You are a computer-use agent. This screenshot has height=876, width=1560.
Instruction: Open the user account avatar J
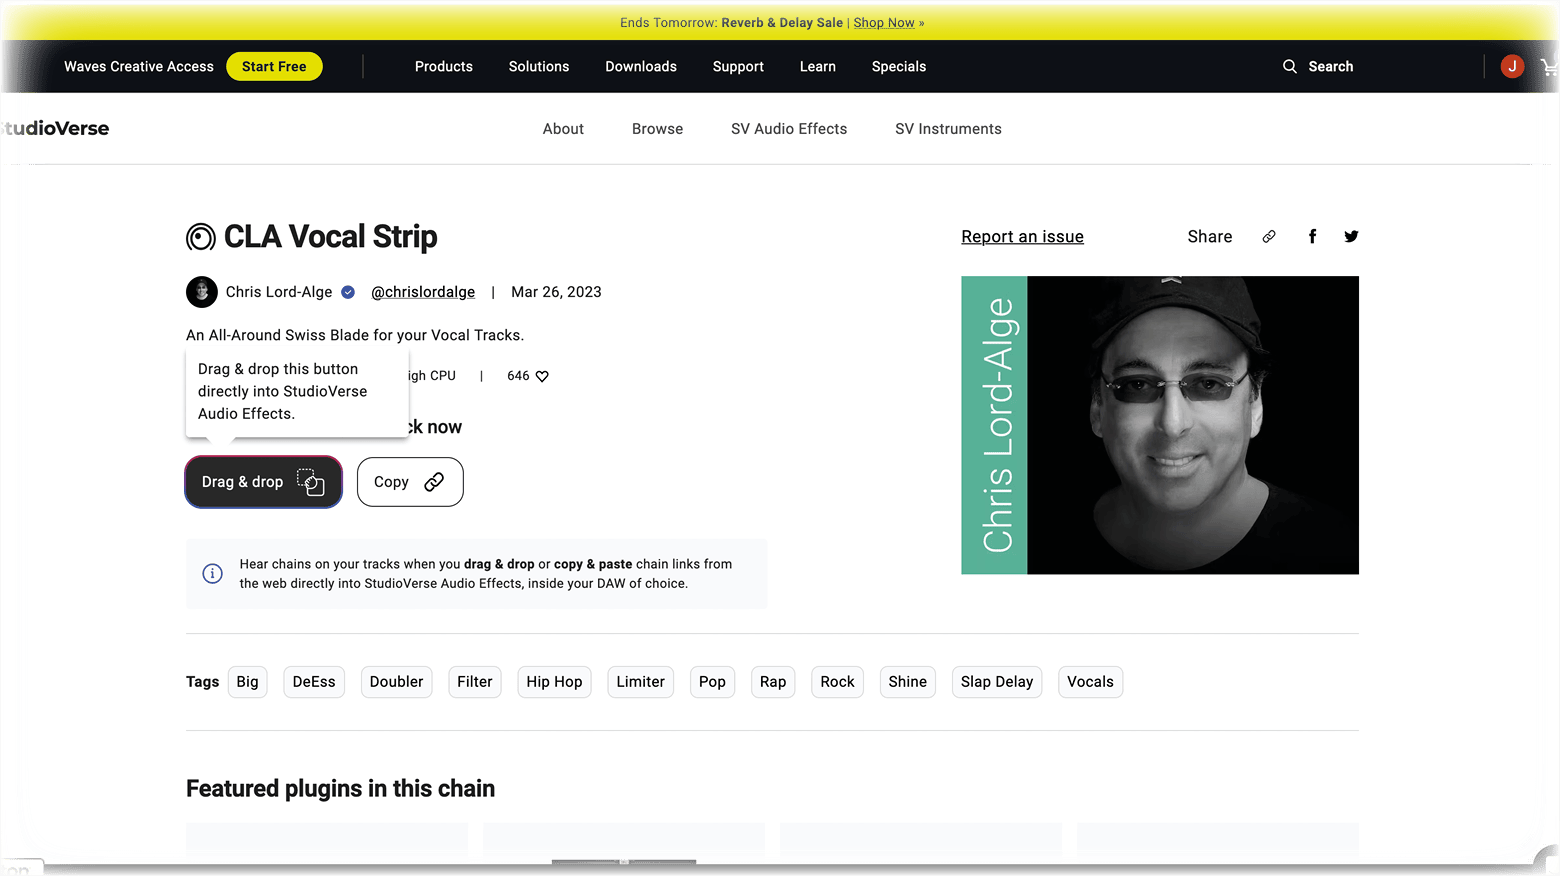[1512, 67]
